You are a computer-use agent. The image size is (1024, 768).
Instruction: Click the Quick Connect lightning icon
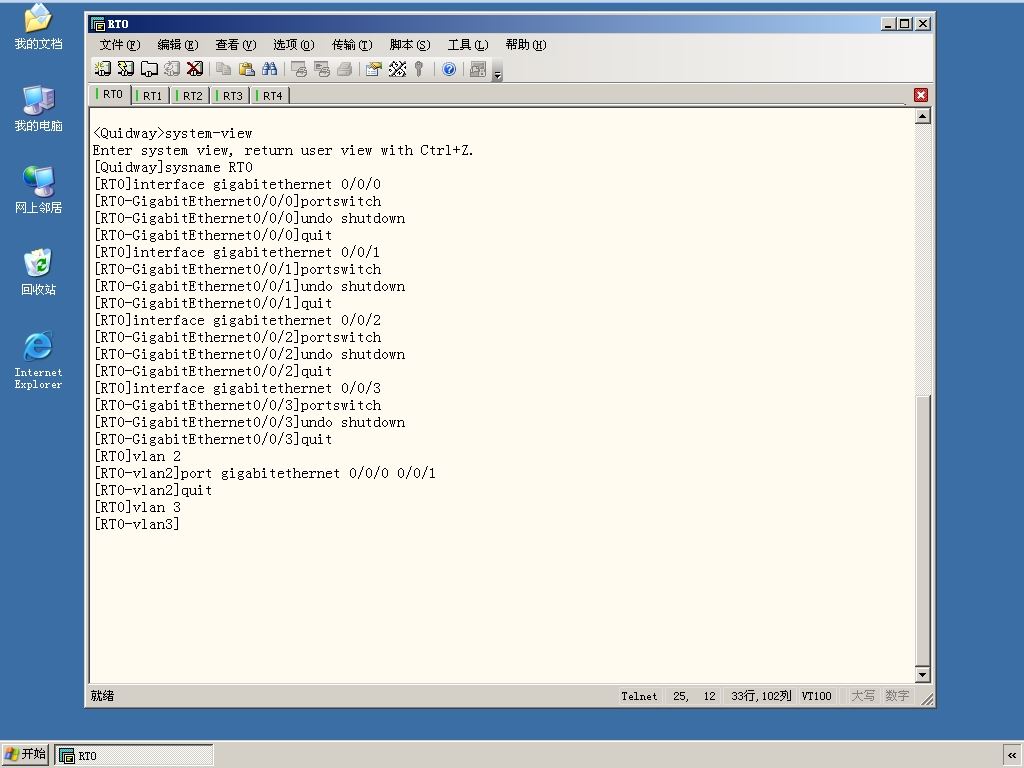click(x=125, y=69)
